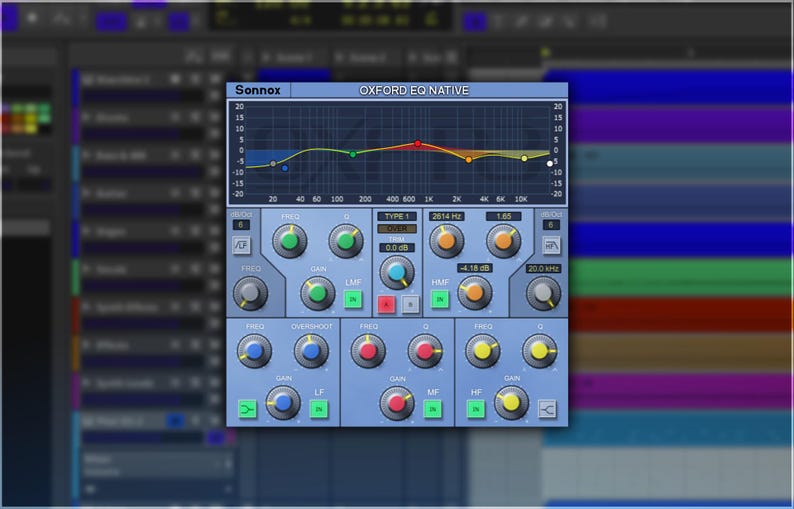Toggle the grey HF shelf shape button
Viewport: 794px width, 509px height.
click(x=547, y=409)
